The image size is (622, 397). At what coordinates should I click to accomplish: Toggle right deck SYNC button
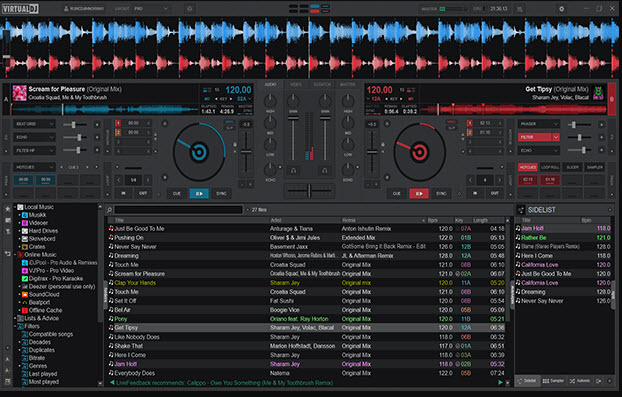pos(441,194)
